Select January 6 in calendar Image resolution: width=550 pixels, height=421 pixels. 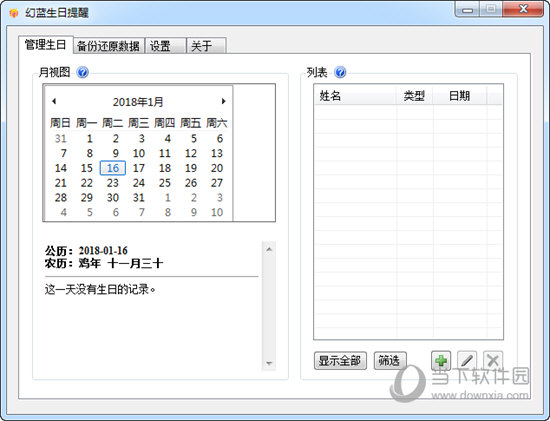click(x=220, y=139)
